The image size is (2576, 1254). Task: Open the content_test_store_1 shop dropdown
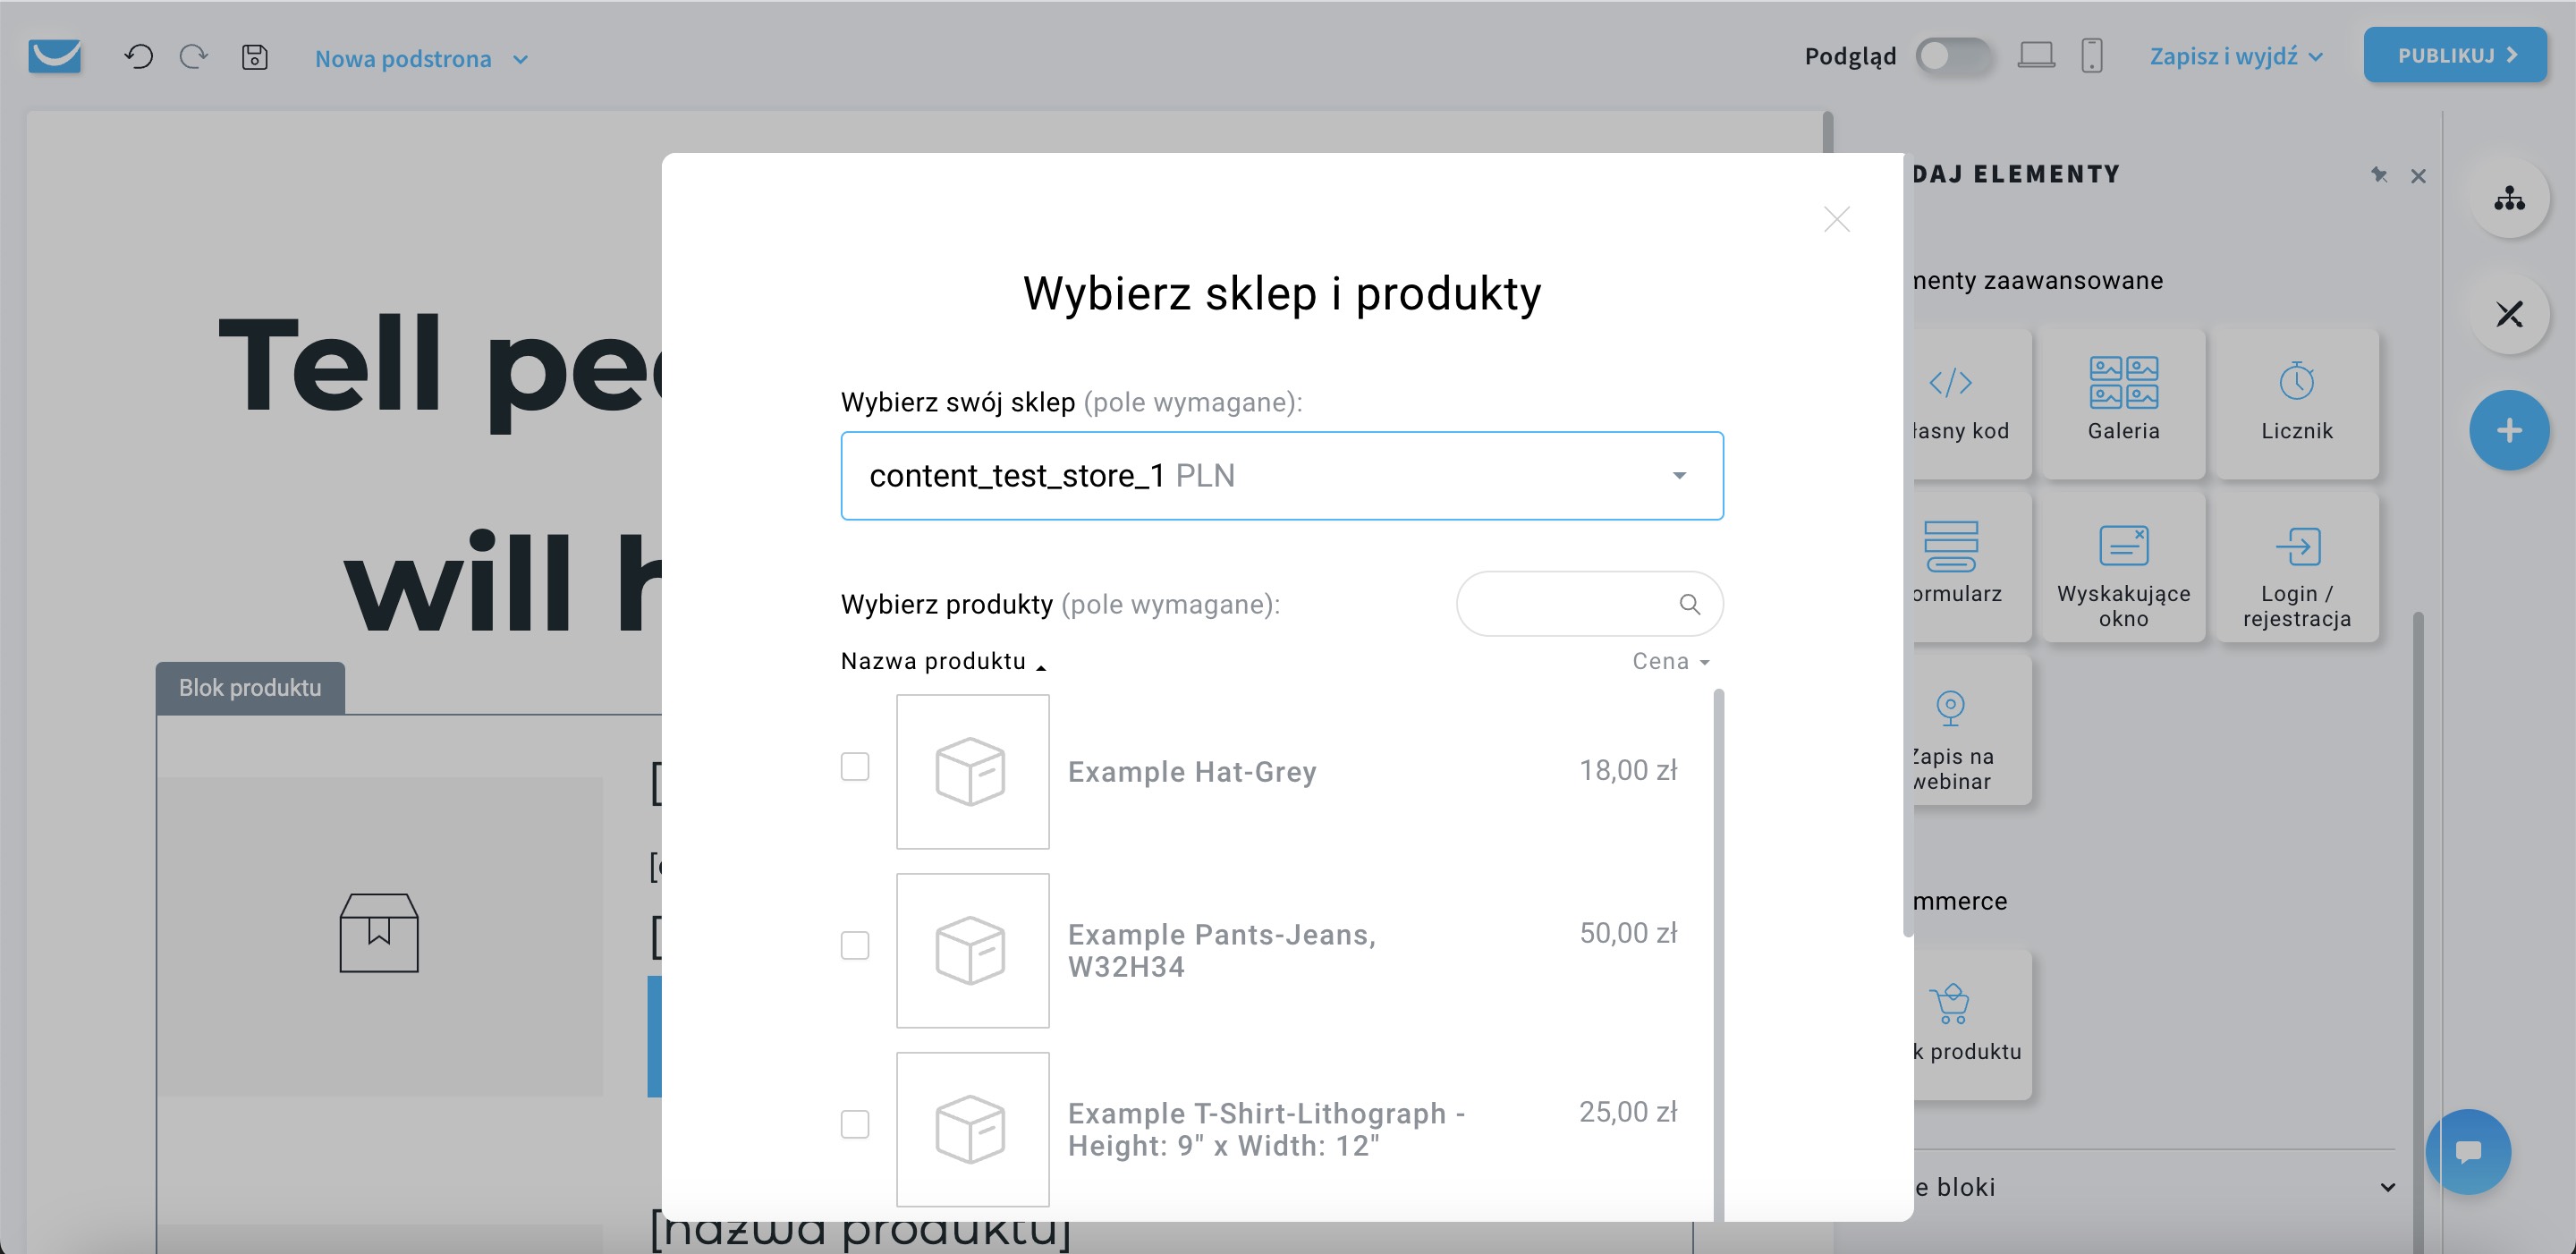[x=1281, y=476]
